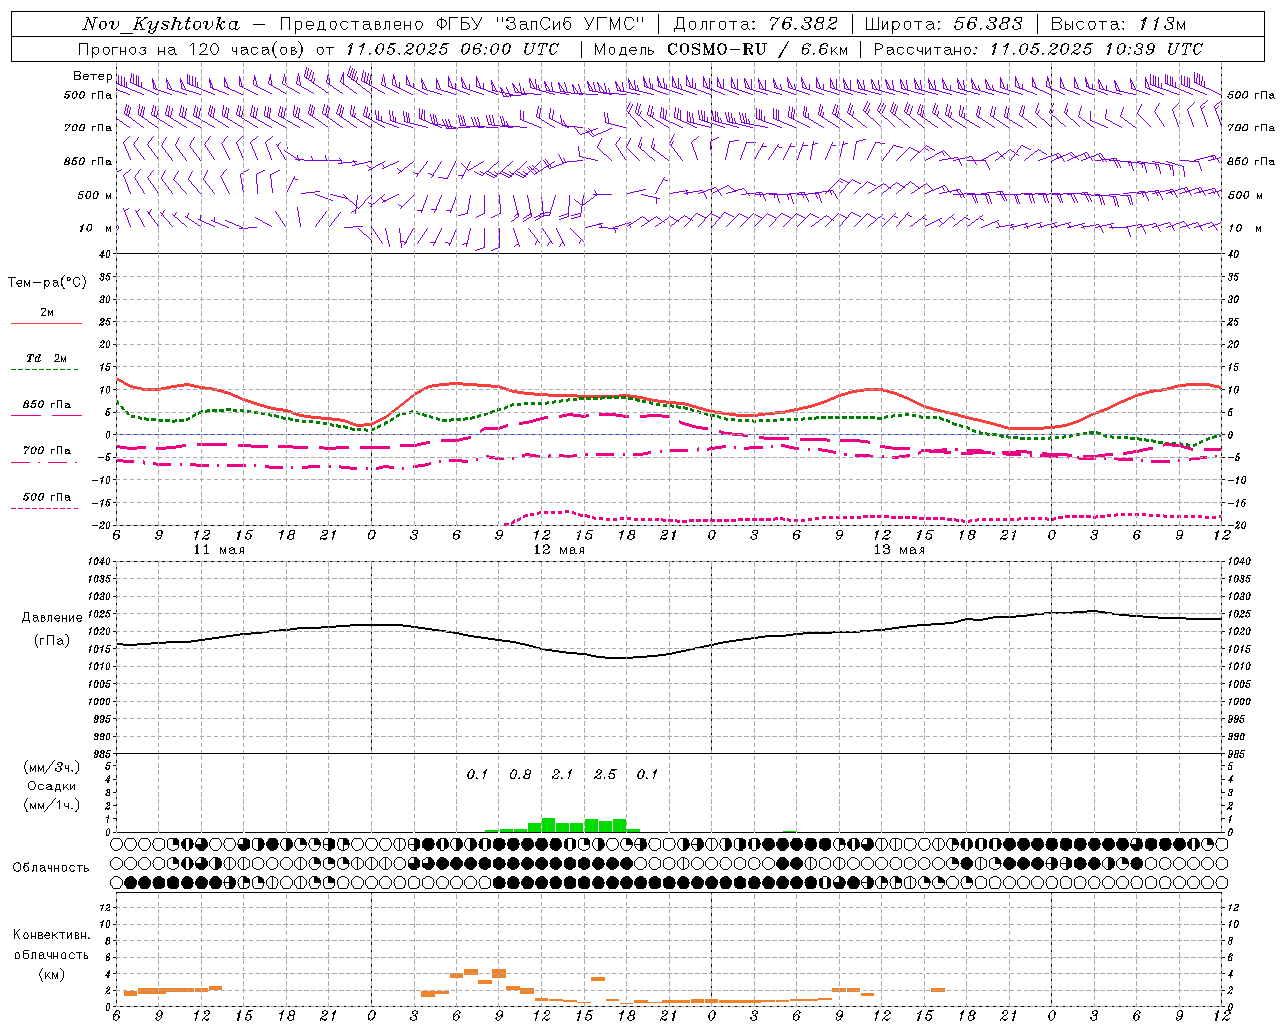The image size is (1280, 1024).
Task: Click the computed time 11.05.2025 10:39 UTC
Action: point(1096,49)
